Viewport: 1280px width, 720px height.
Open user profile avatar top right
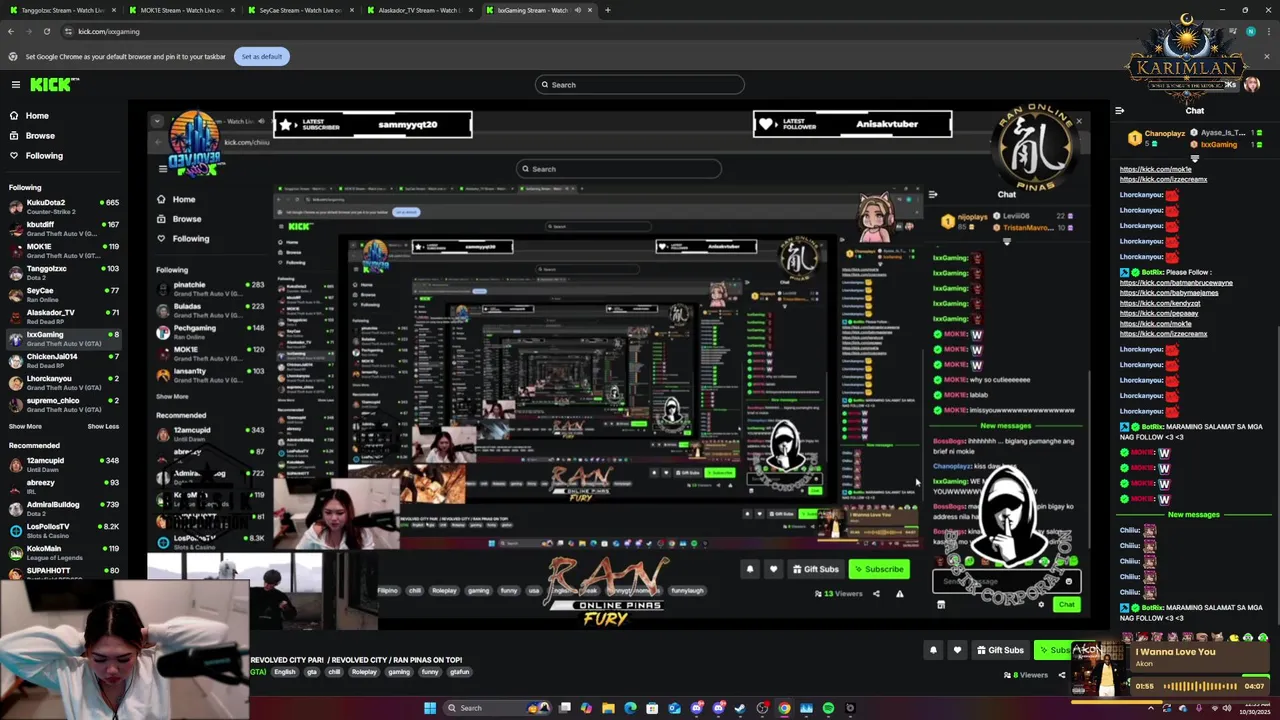pos(1251,85)
